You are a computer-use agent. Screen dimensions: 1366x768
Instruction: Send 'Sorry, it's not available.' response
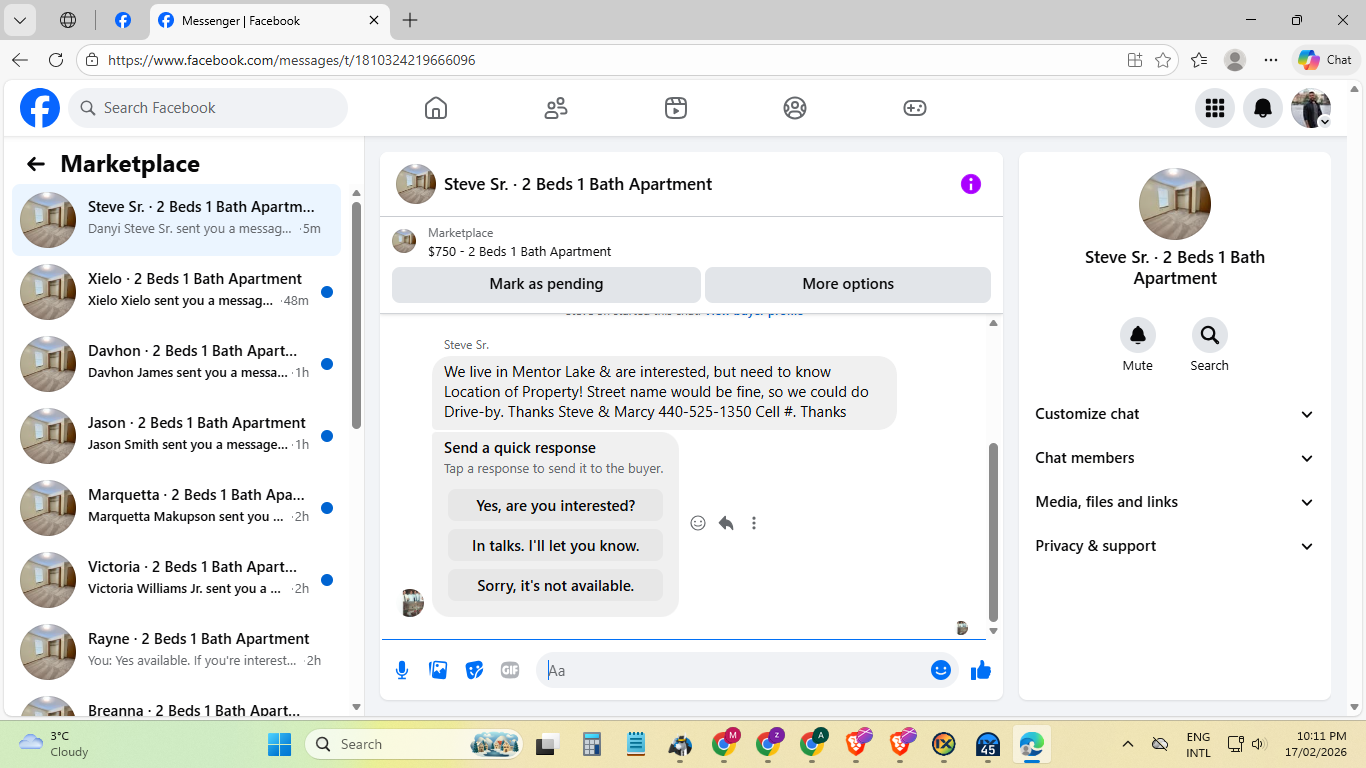tap(555, 586)
